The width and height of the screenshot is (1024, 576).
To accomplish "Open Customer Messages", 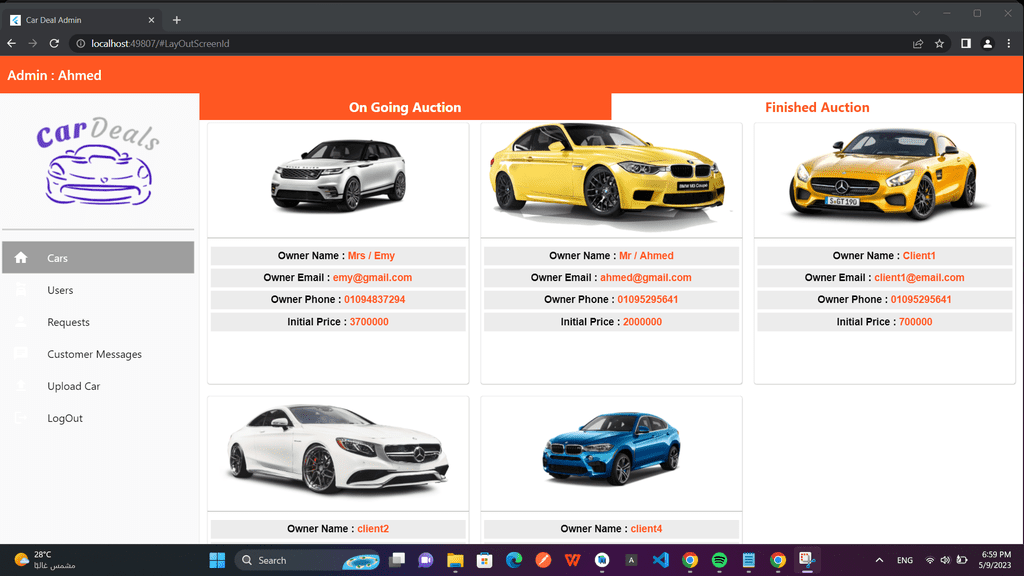I will click(x=98, y=353).
